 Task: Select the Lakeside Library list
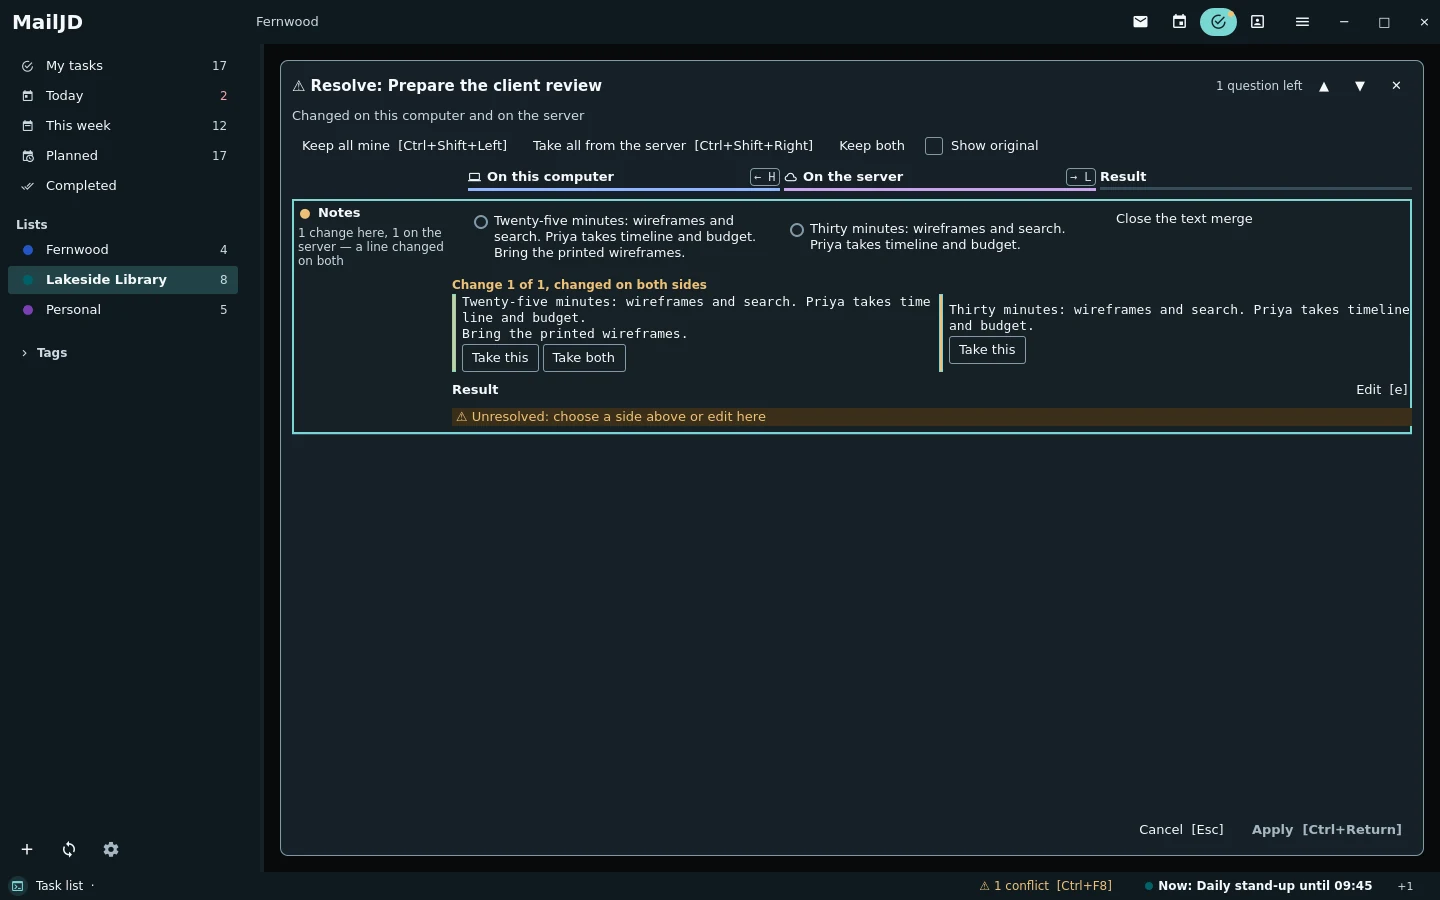(124, 280)
